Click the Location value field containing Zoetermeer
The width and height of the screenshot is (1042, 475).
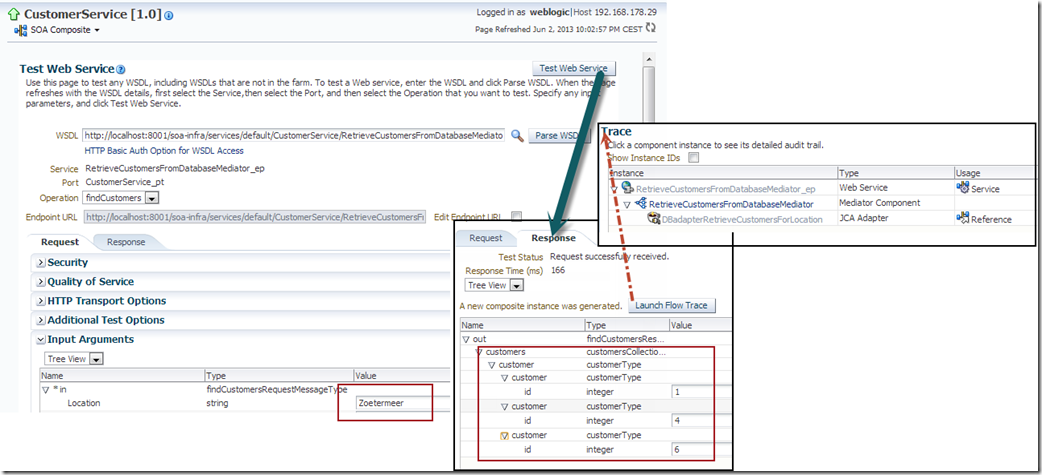pos(392,404)
